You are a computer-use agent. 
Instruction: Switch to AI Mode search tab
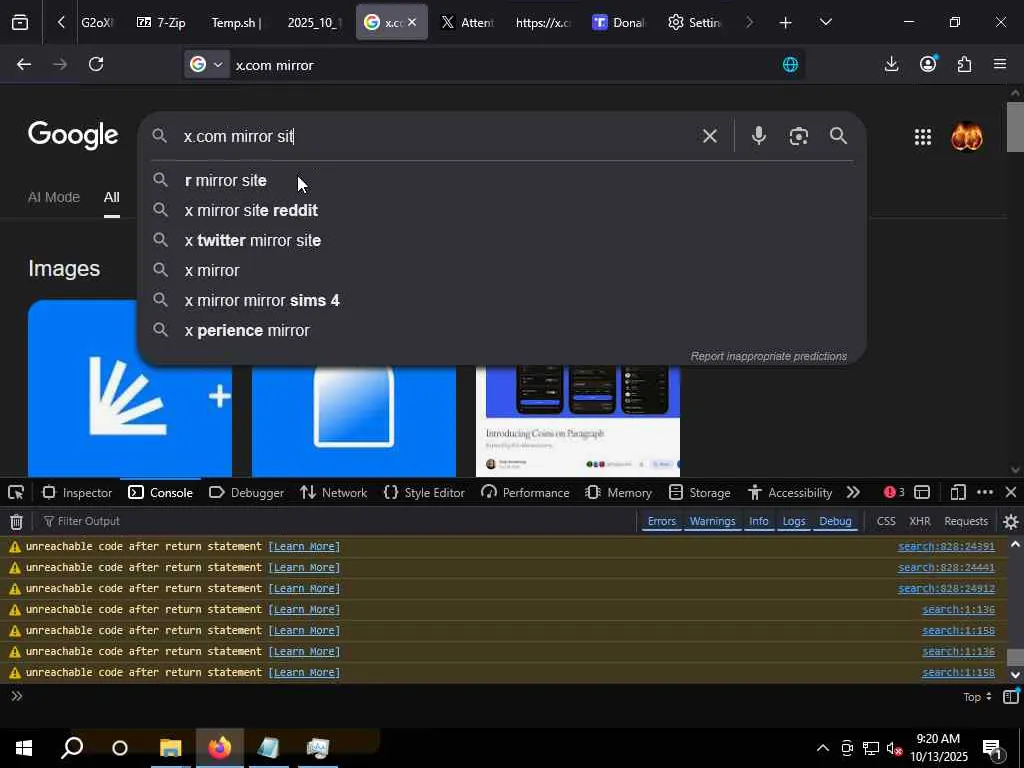pos(54,197)
